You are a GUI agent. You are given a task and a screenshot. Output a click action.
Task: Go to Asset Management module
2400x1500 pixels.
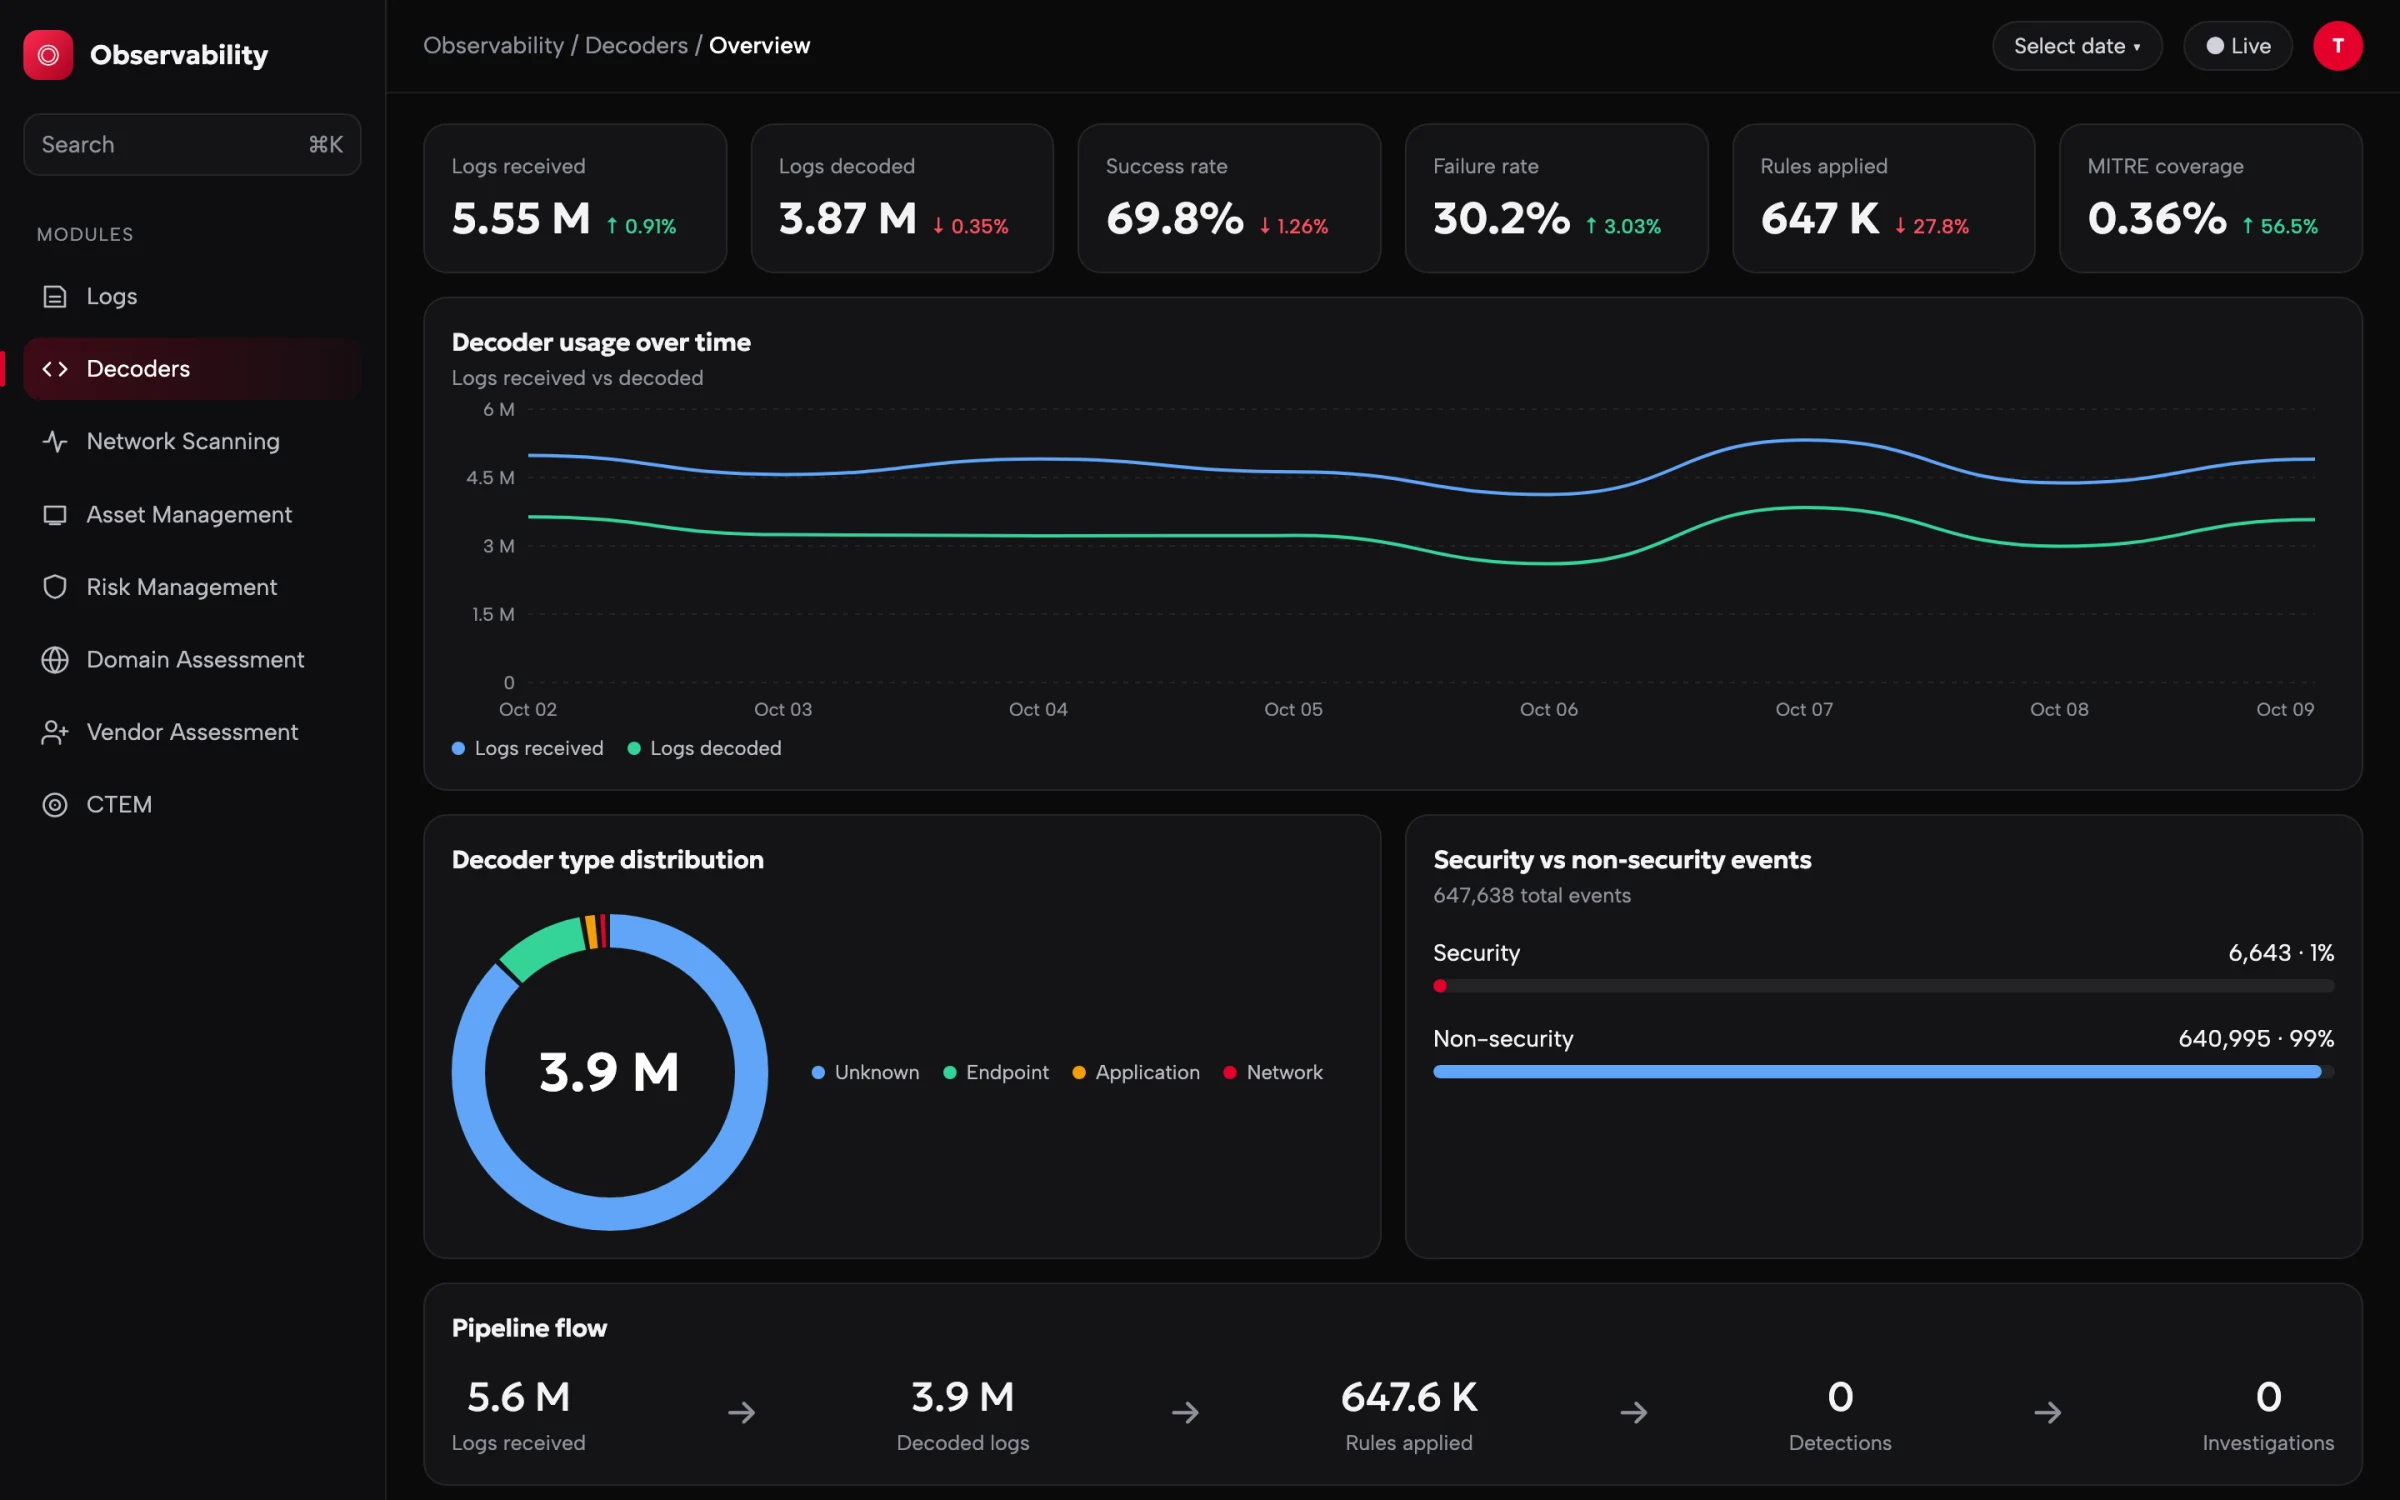[x=192, y=515]
